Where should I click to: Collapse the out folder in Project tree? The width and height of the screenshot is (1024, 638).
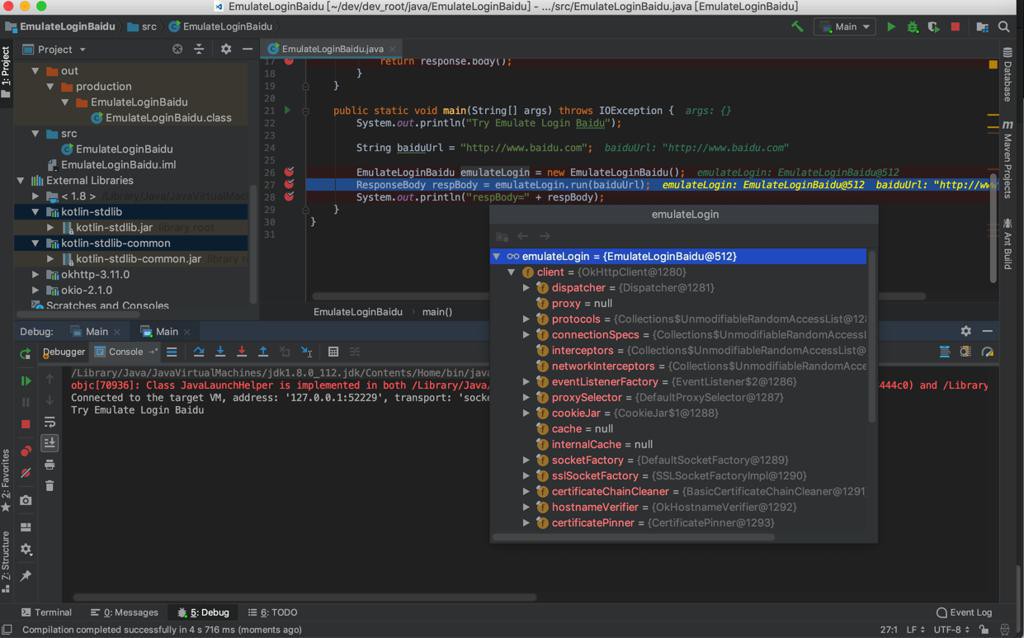36,71
